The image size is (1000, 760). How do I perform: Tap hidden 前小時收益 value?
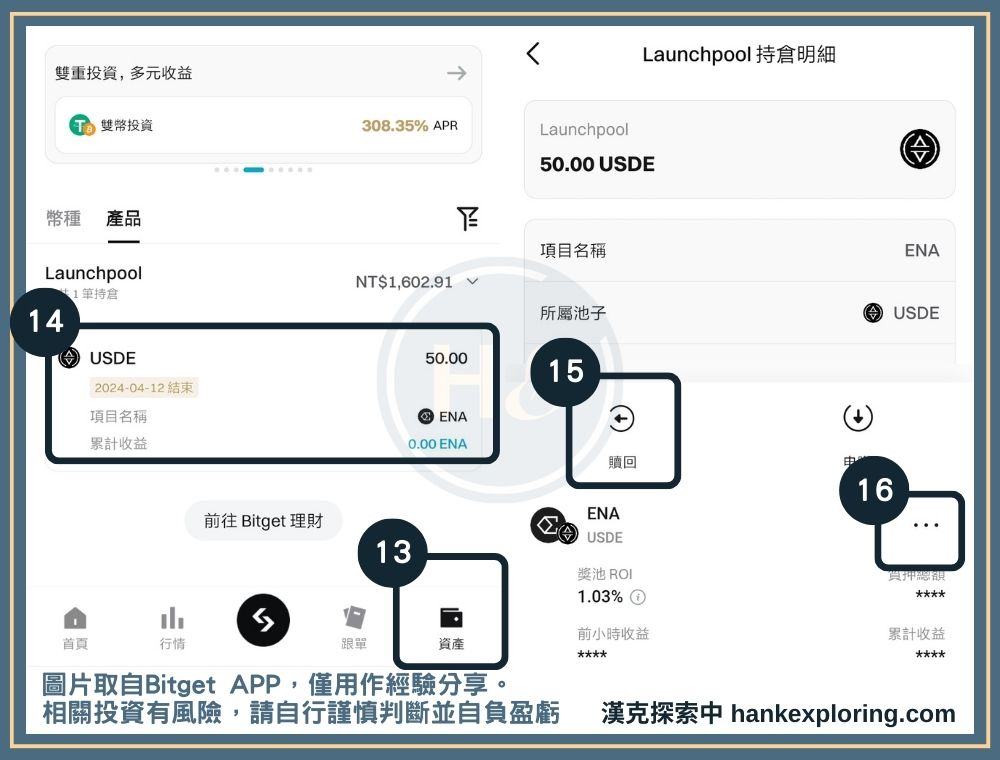pyautogui.click(x=592, y=654)
